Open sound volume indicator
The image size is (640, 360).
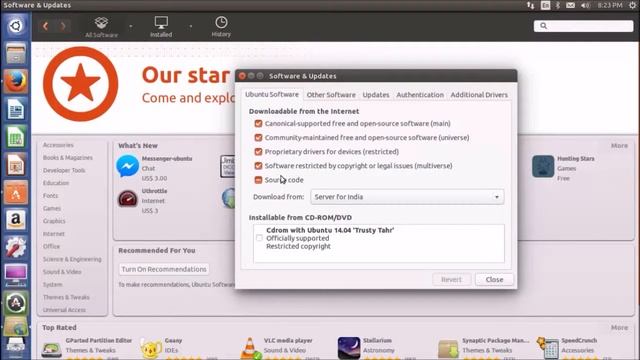point(585,5)
